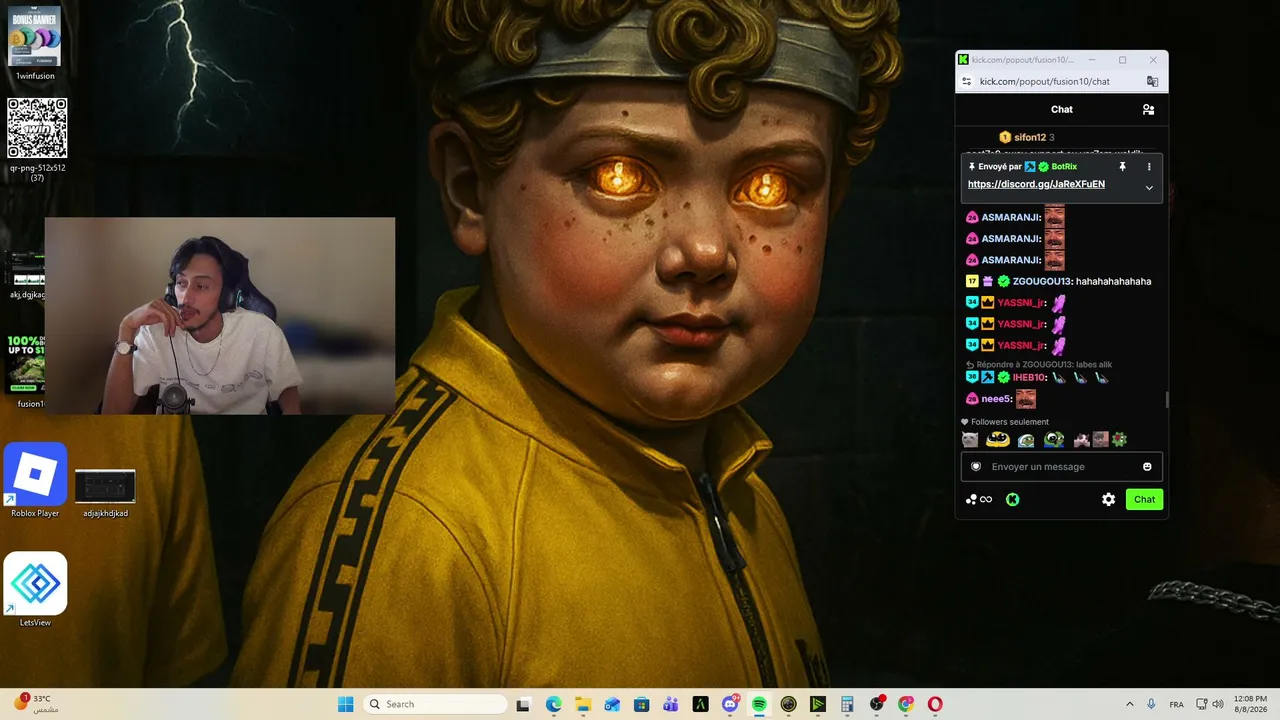The width and height of the screenshot is (1280, 720).
Task: Click the microphone tray icon
Action: click(1151, 704)
